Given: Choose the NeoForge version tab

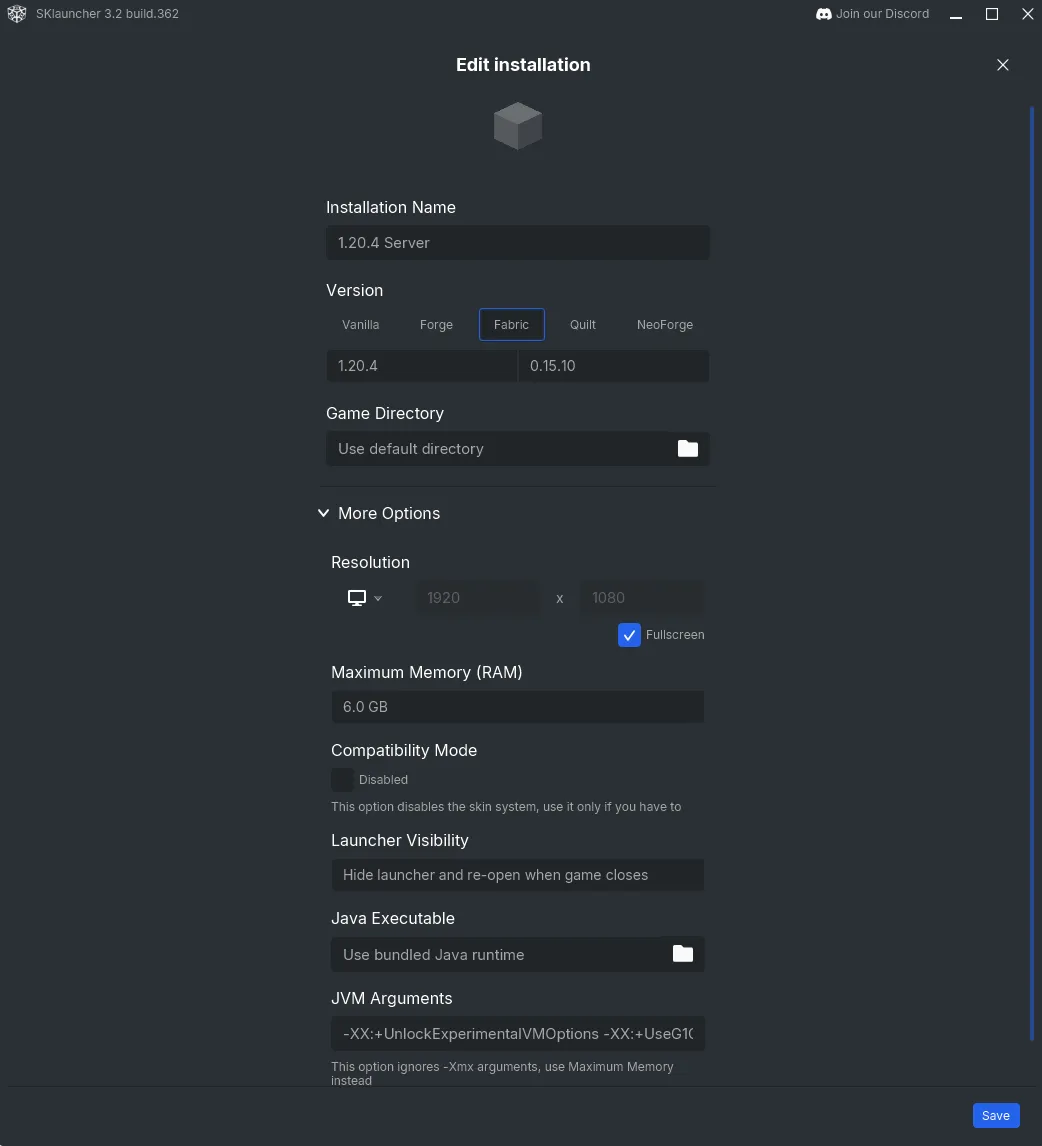Looking at the screenshot, I should (664, 325).
